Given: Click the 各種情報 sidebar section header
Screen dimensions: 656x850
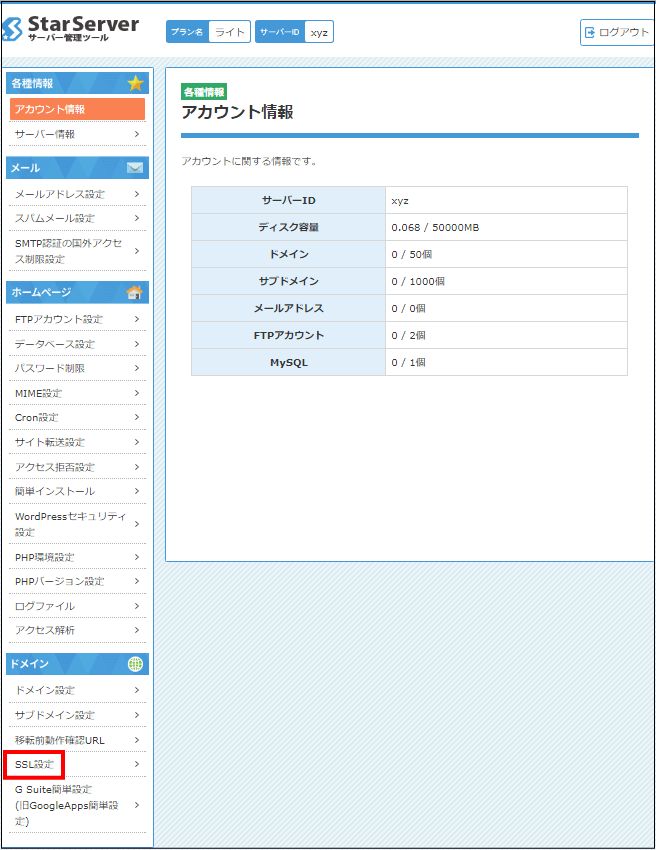Looking at the screenshot, I should pyautogui.click(x=78, y=83).
